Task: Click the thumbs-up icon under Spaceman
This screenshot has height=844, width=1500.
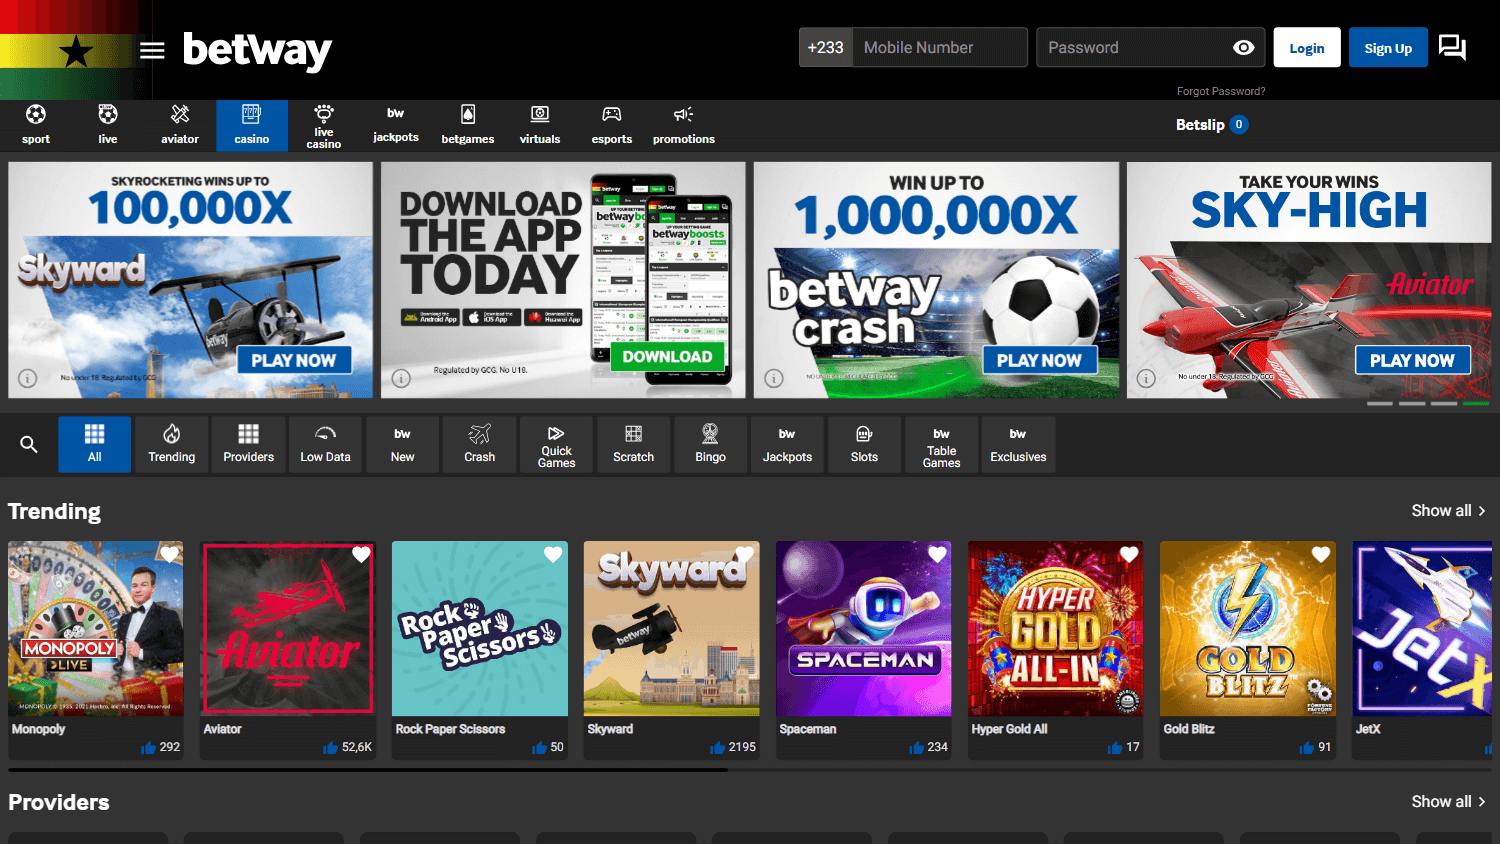Action: (x=916, y=747)
